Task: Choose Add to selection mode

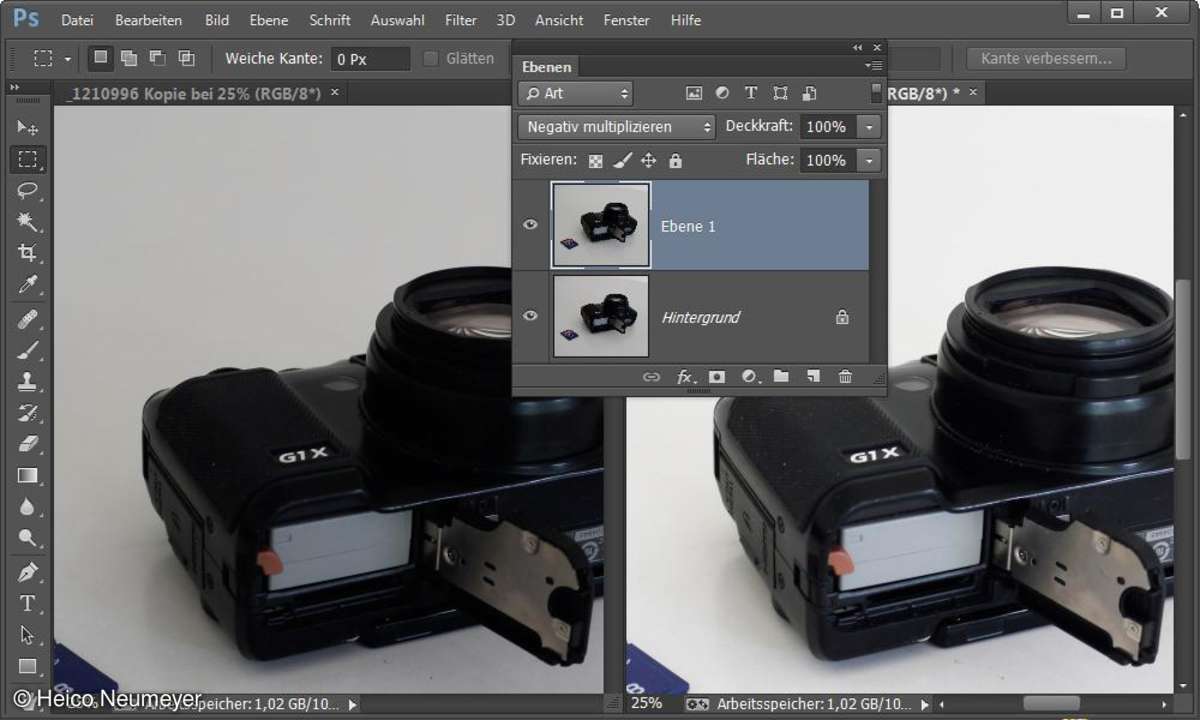Action: 129,58
